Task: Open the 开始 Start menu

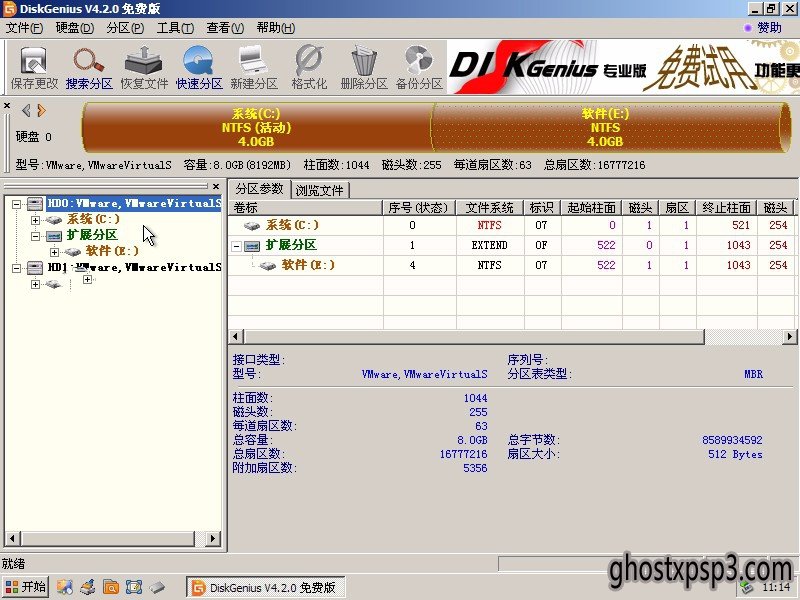Action: click(x=26, y=587)
